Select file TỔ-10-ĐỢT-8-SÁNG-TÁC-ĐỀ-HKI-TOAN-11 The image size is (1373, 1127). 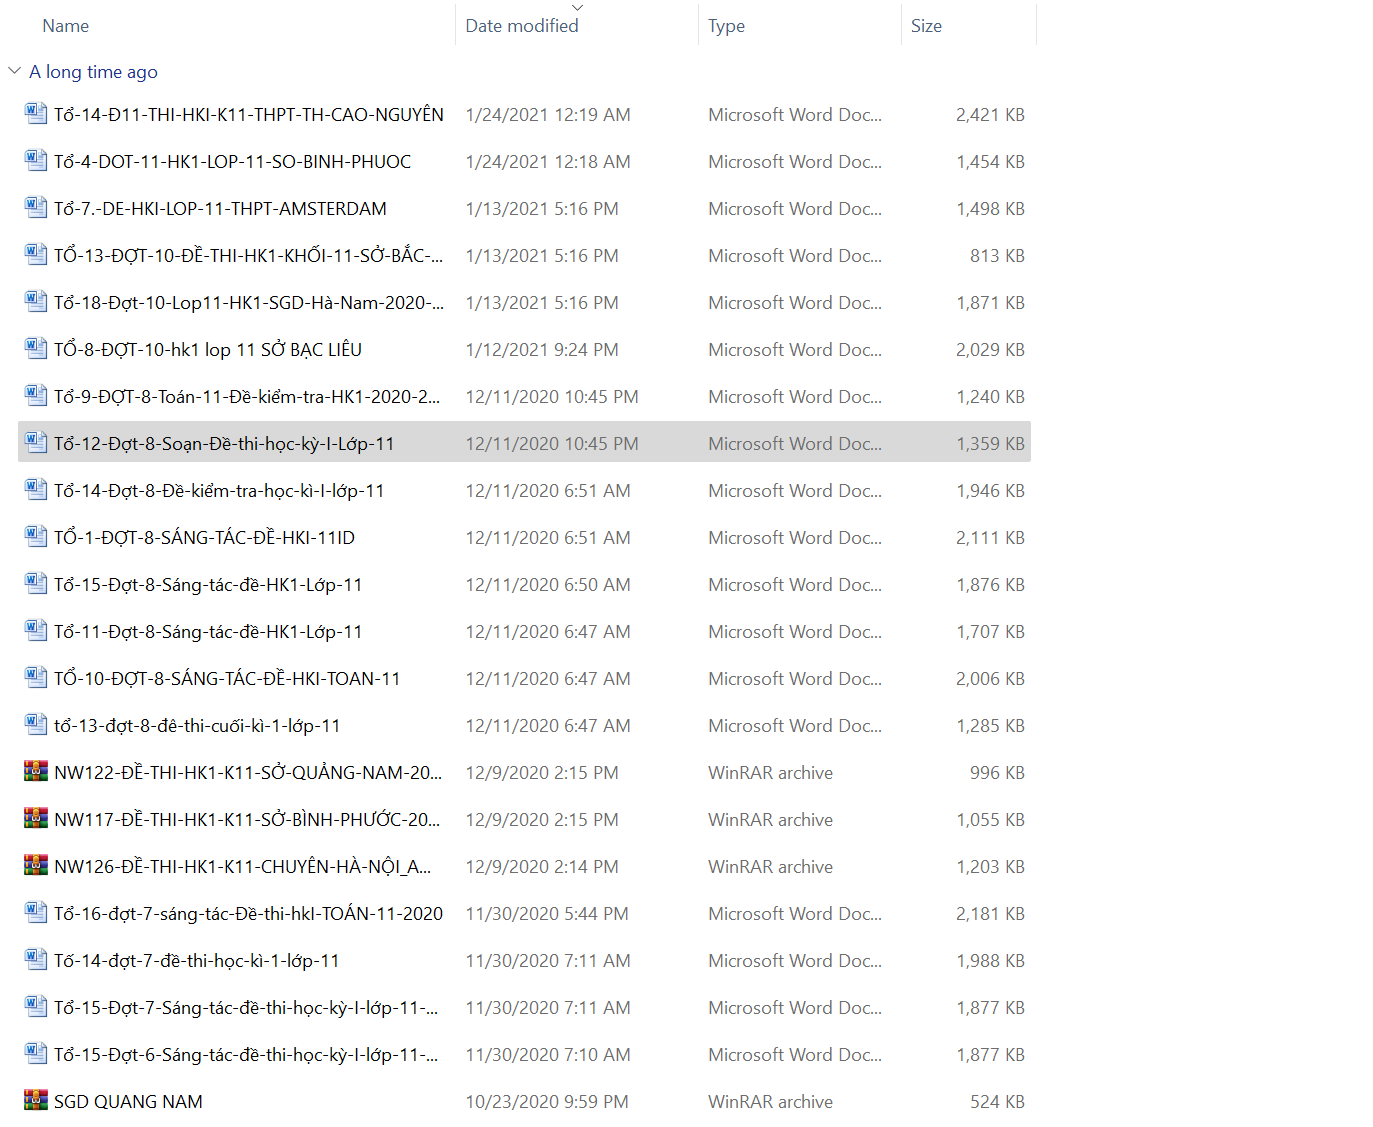coord(227,679)
